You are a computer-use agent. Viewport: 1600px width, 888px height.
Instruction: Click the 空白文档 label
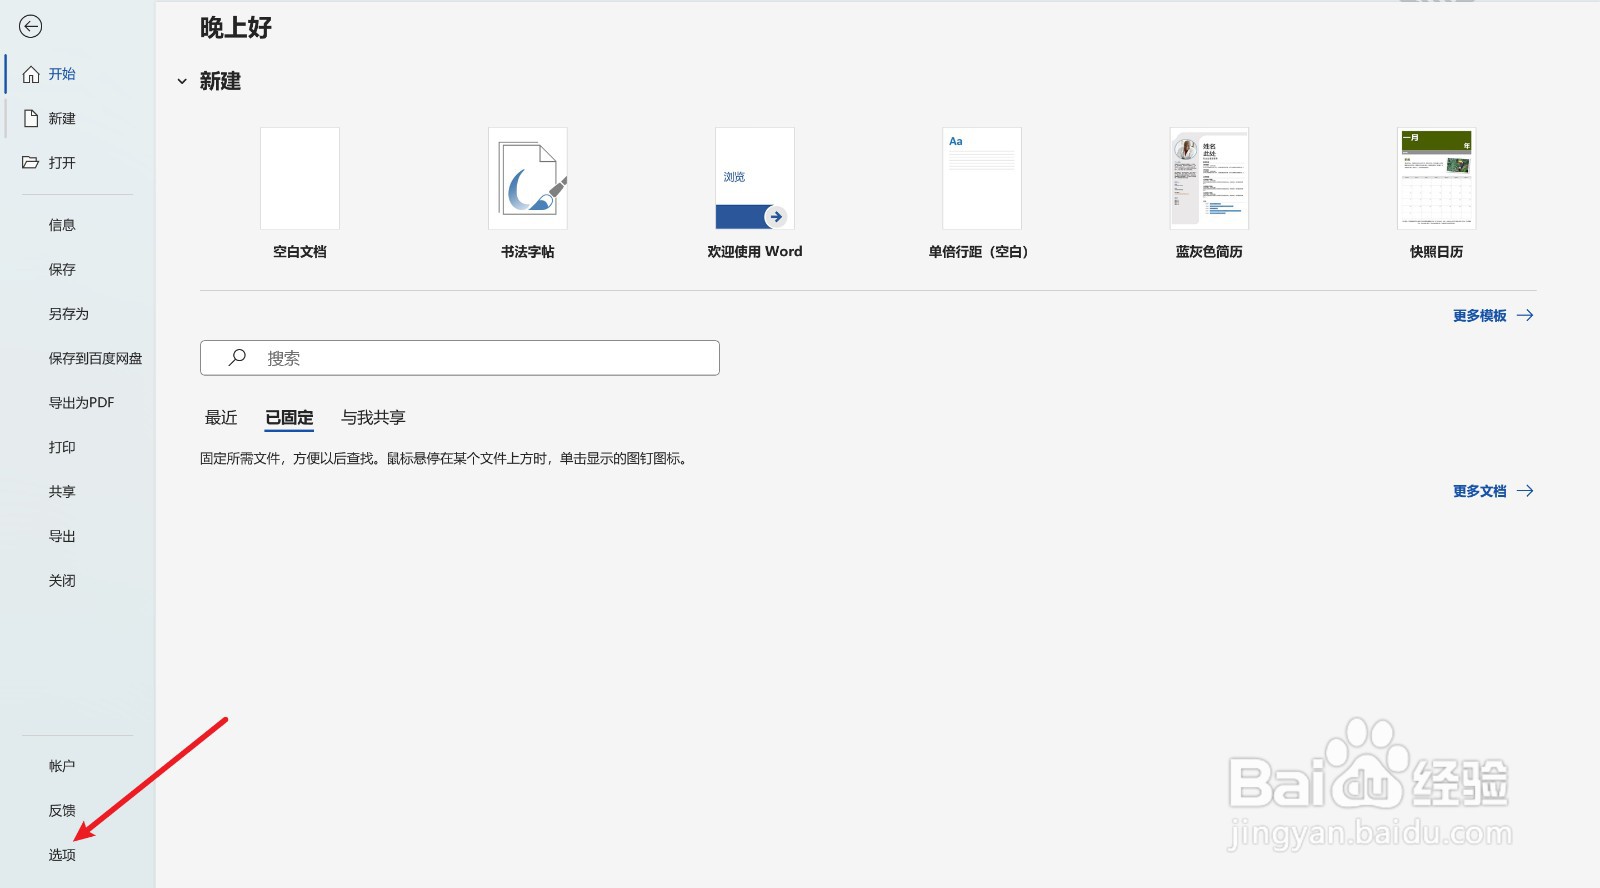[x=300, y=252]
